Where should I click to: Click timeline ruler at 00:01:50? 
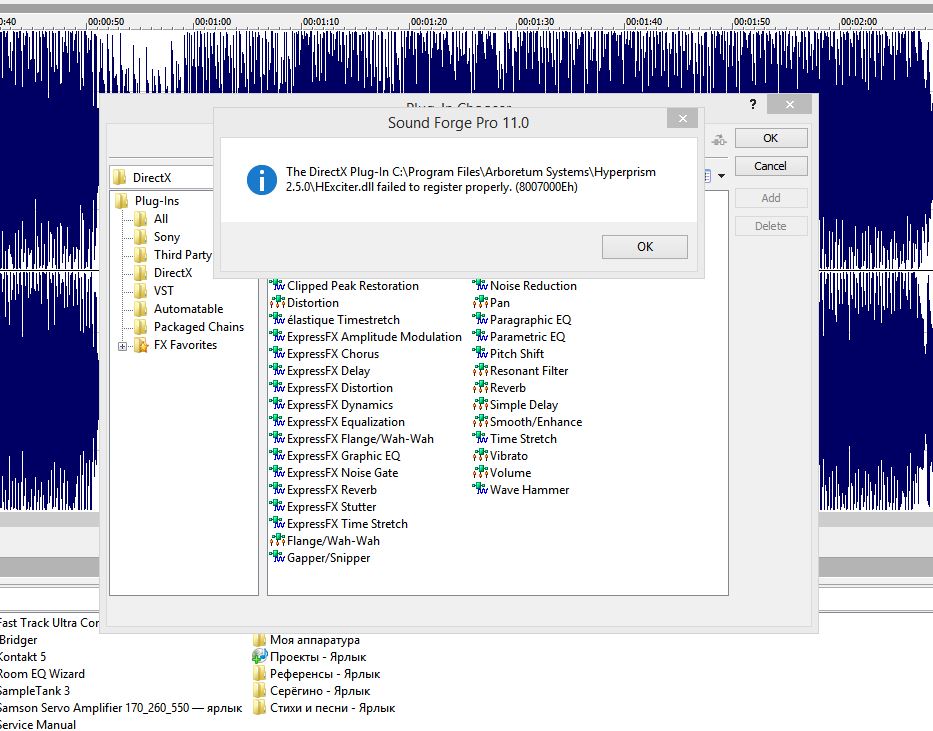coord(751,21)
